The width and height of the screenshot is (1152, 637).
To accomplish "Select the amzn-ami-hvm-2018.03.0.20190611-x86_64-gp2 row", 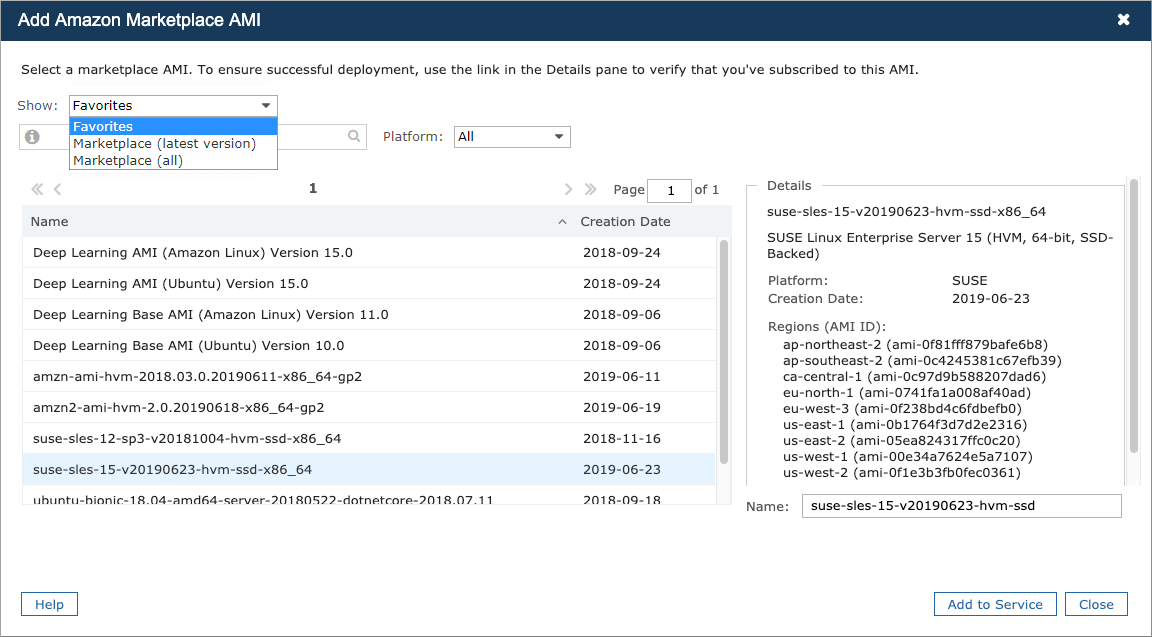I will (x=369, y=376).
